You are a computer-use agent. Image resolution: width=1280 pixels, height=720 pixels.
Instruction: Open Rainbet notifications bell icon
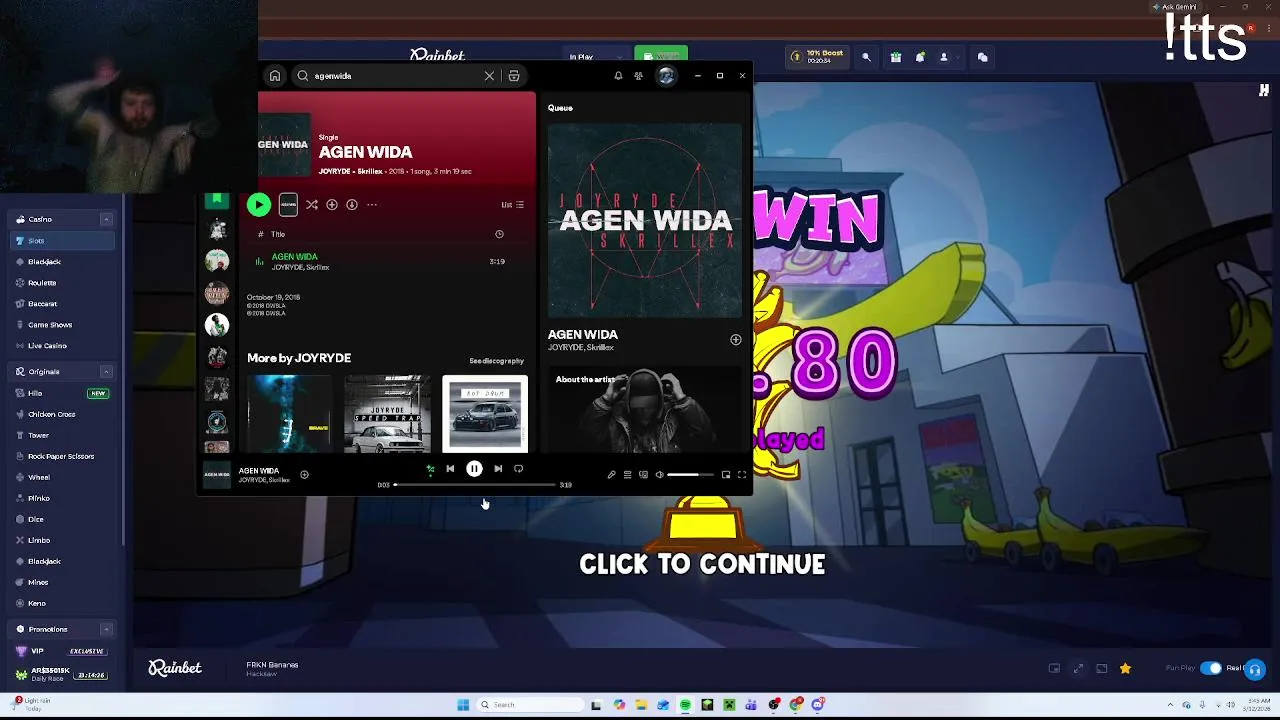[920, 58]
